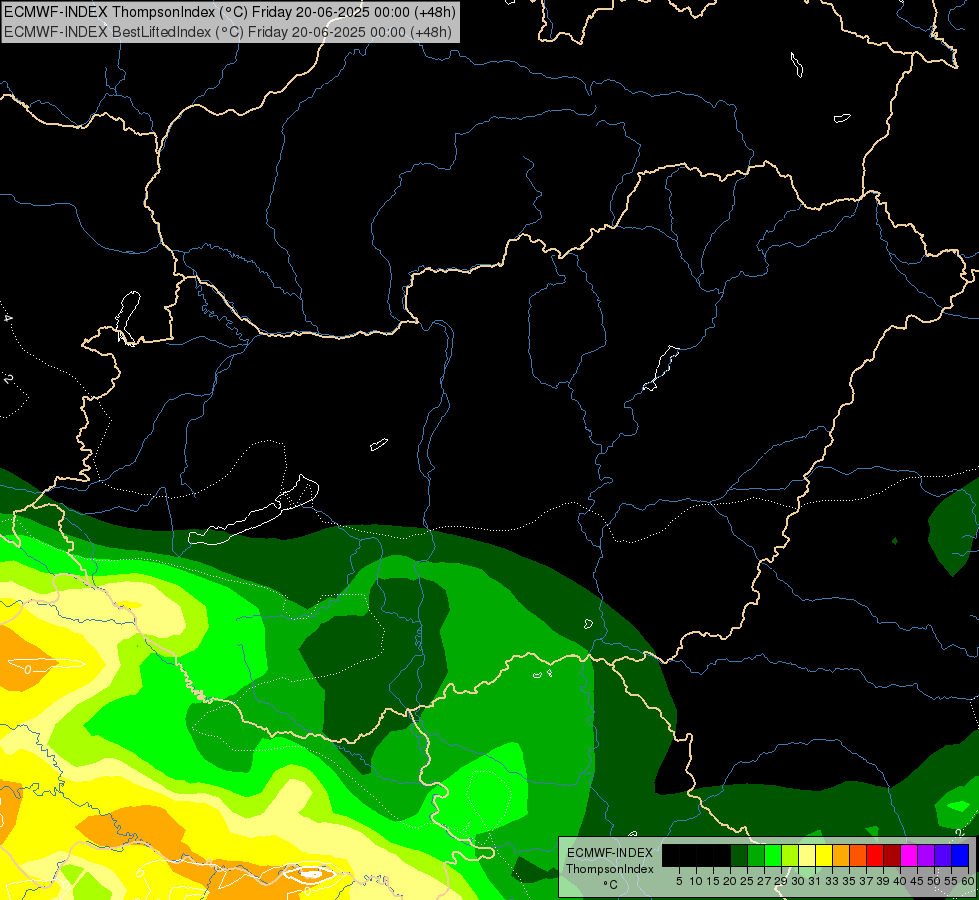Click the blue 55–60 legend swatch

pos(960,855)
